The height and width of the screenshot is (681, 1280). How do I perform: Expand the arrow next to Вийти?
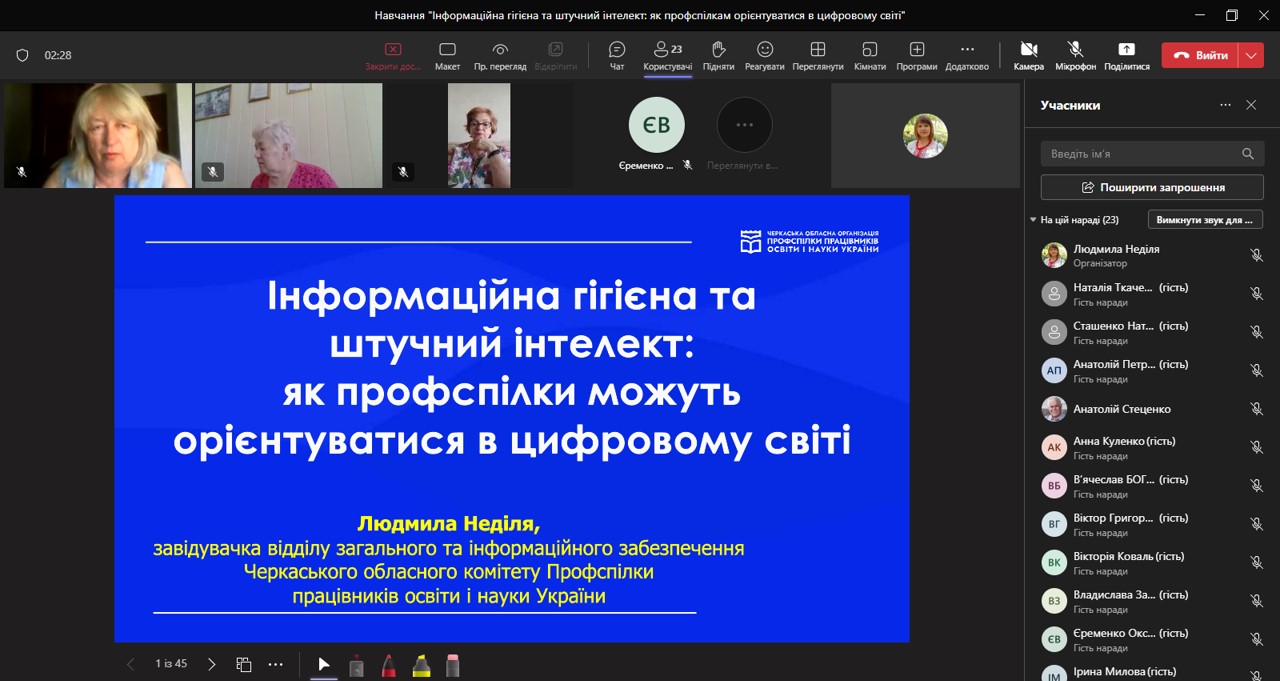pyautogui.click(x=1251, y=56)
